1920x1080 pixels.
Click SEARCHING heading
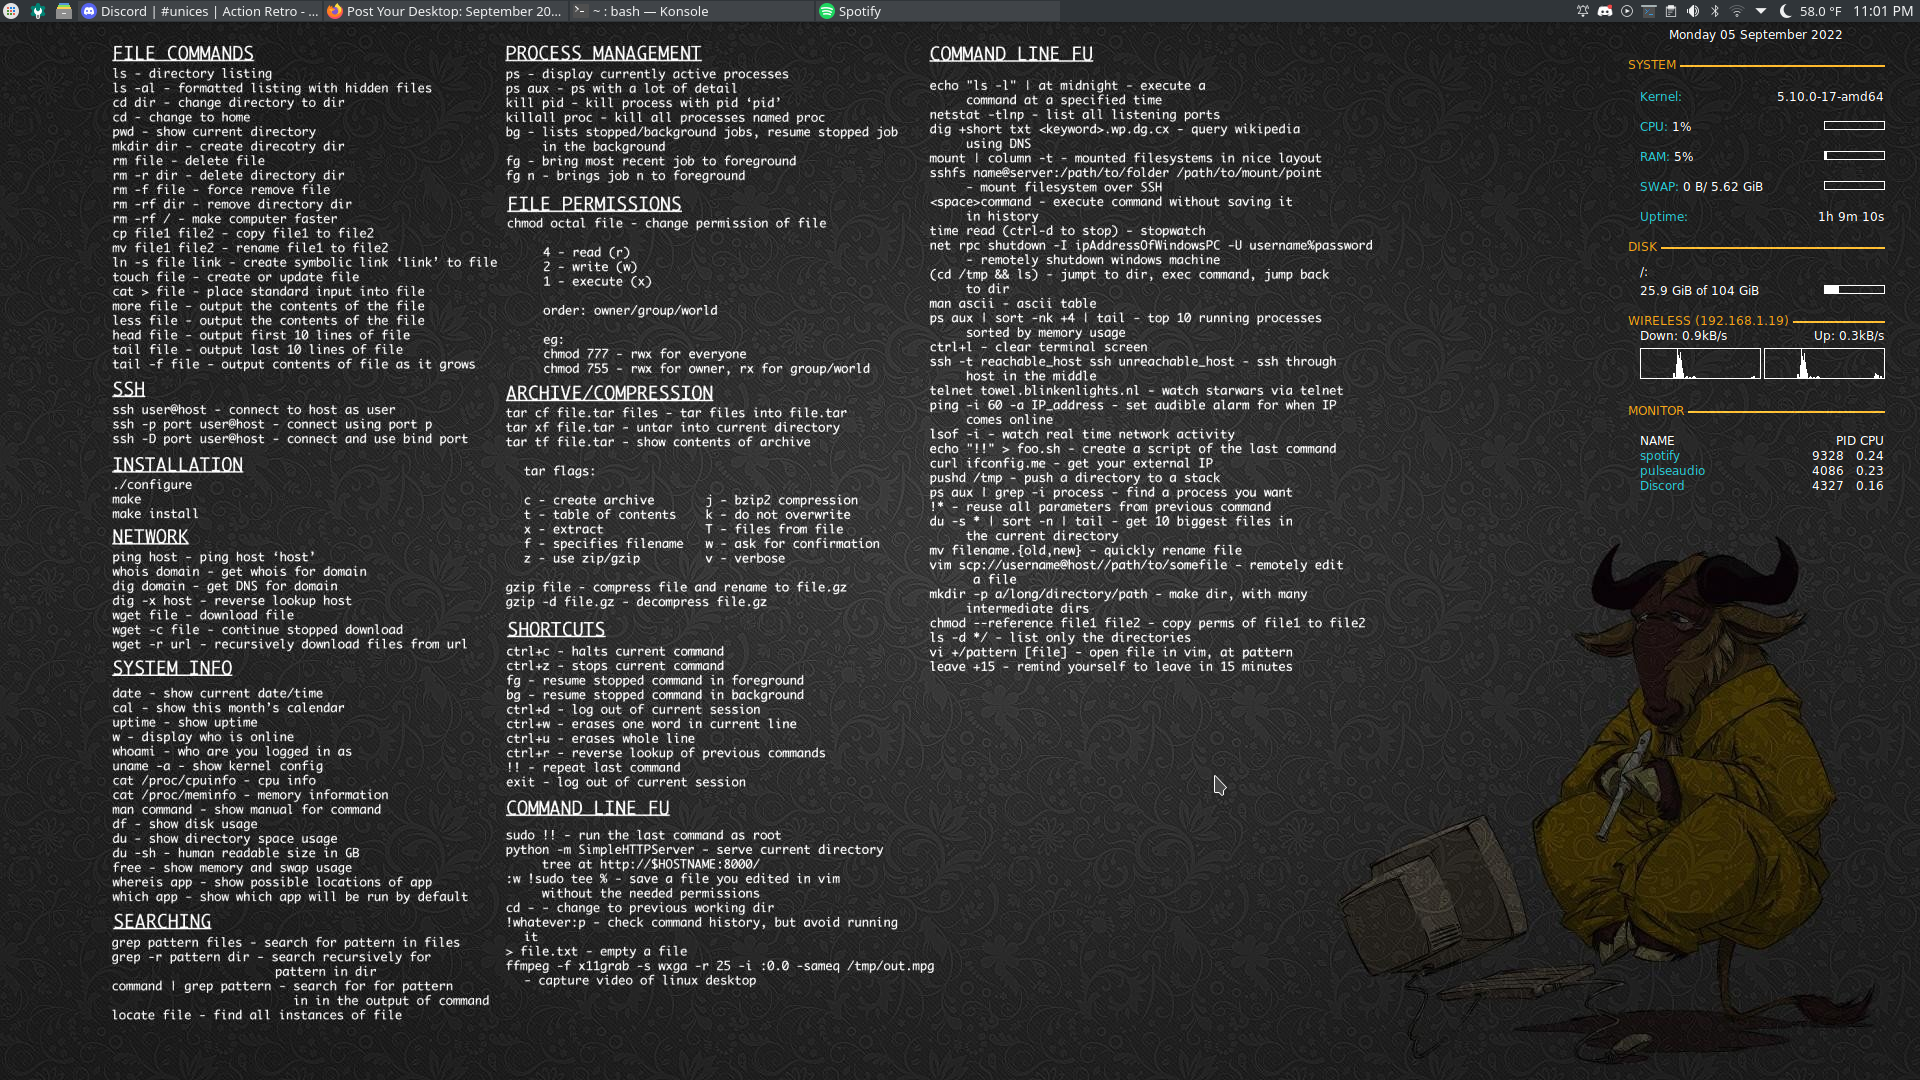pyautogui.click(x=162, y=921)
